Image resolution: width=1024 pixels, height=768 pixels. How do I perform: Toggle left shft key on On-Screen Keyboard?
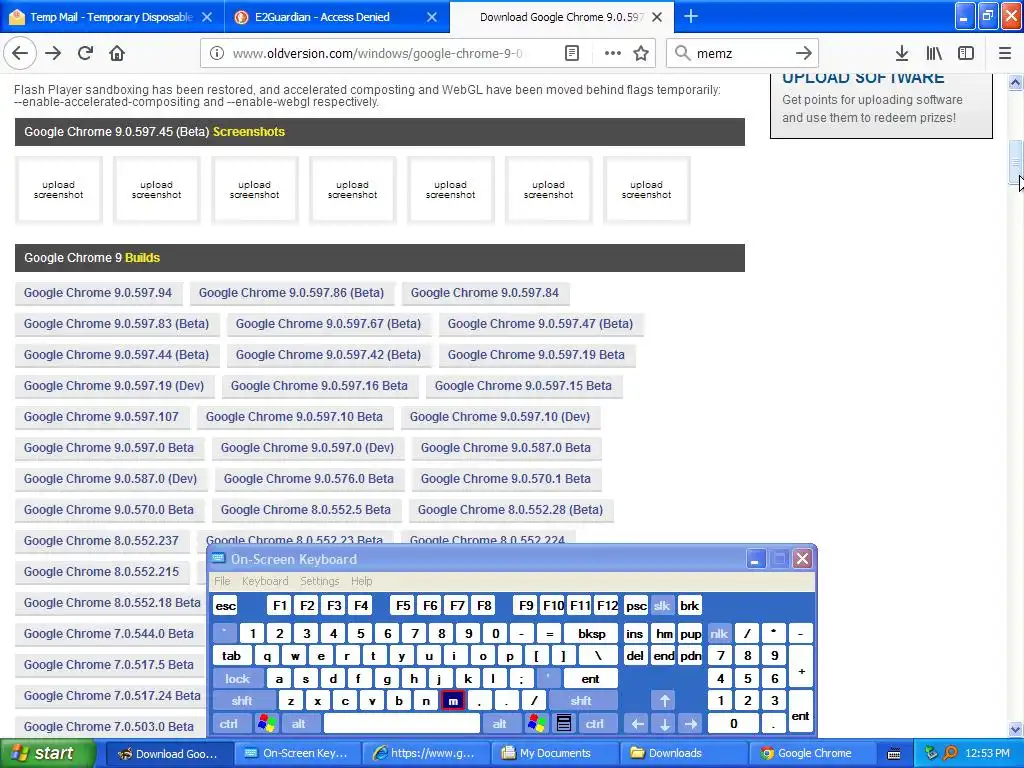coord(242,701)
